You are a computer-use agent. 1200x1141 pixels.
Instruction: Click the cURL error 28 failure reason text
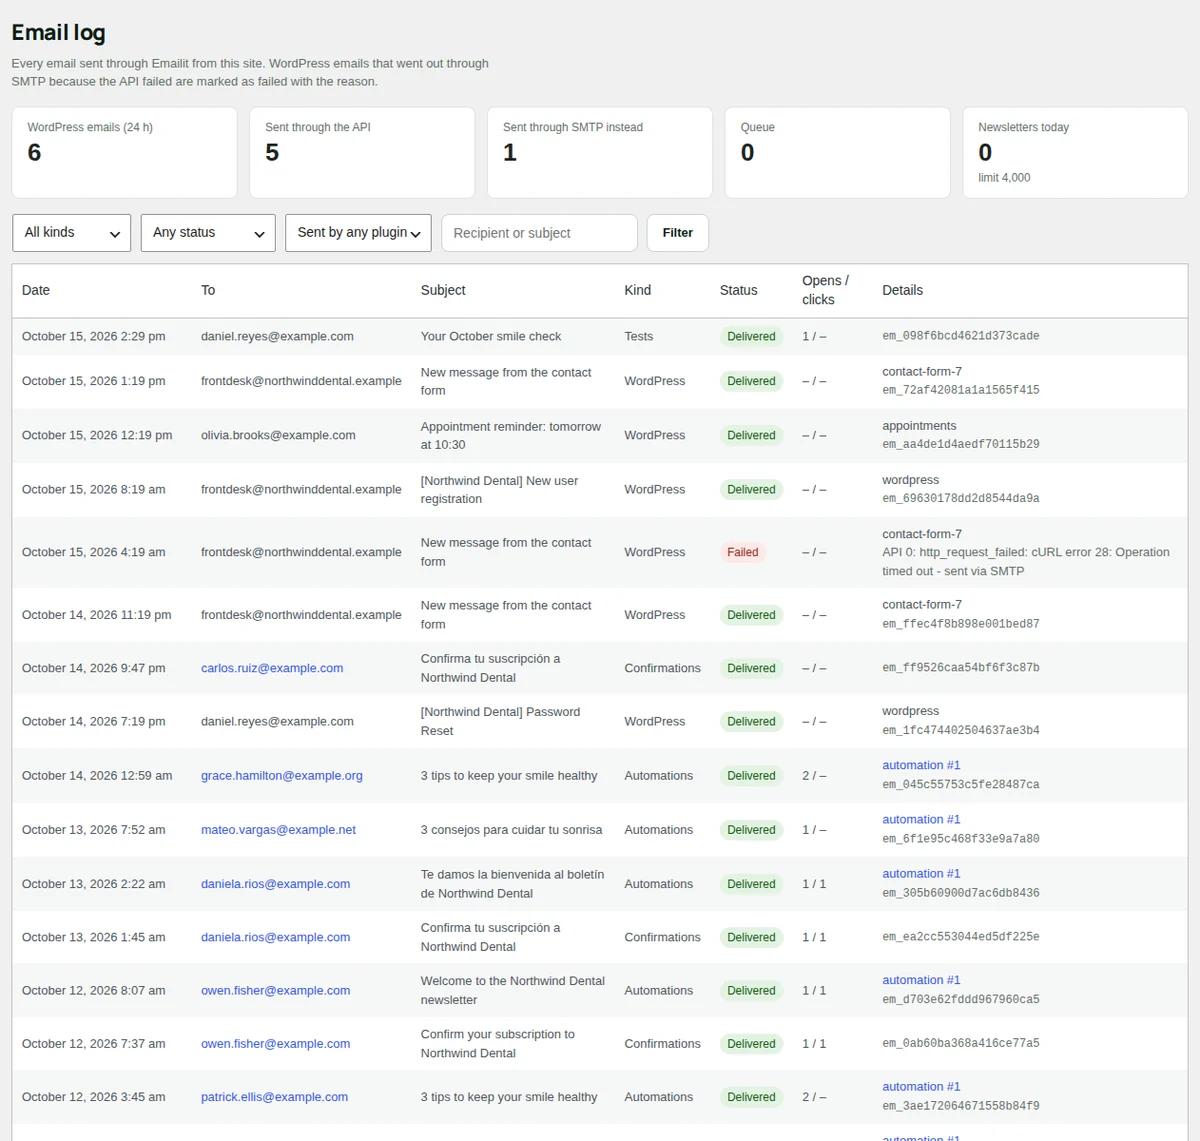click(x=1025, y=562)
